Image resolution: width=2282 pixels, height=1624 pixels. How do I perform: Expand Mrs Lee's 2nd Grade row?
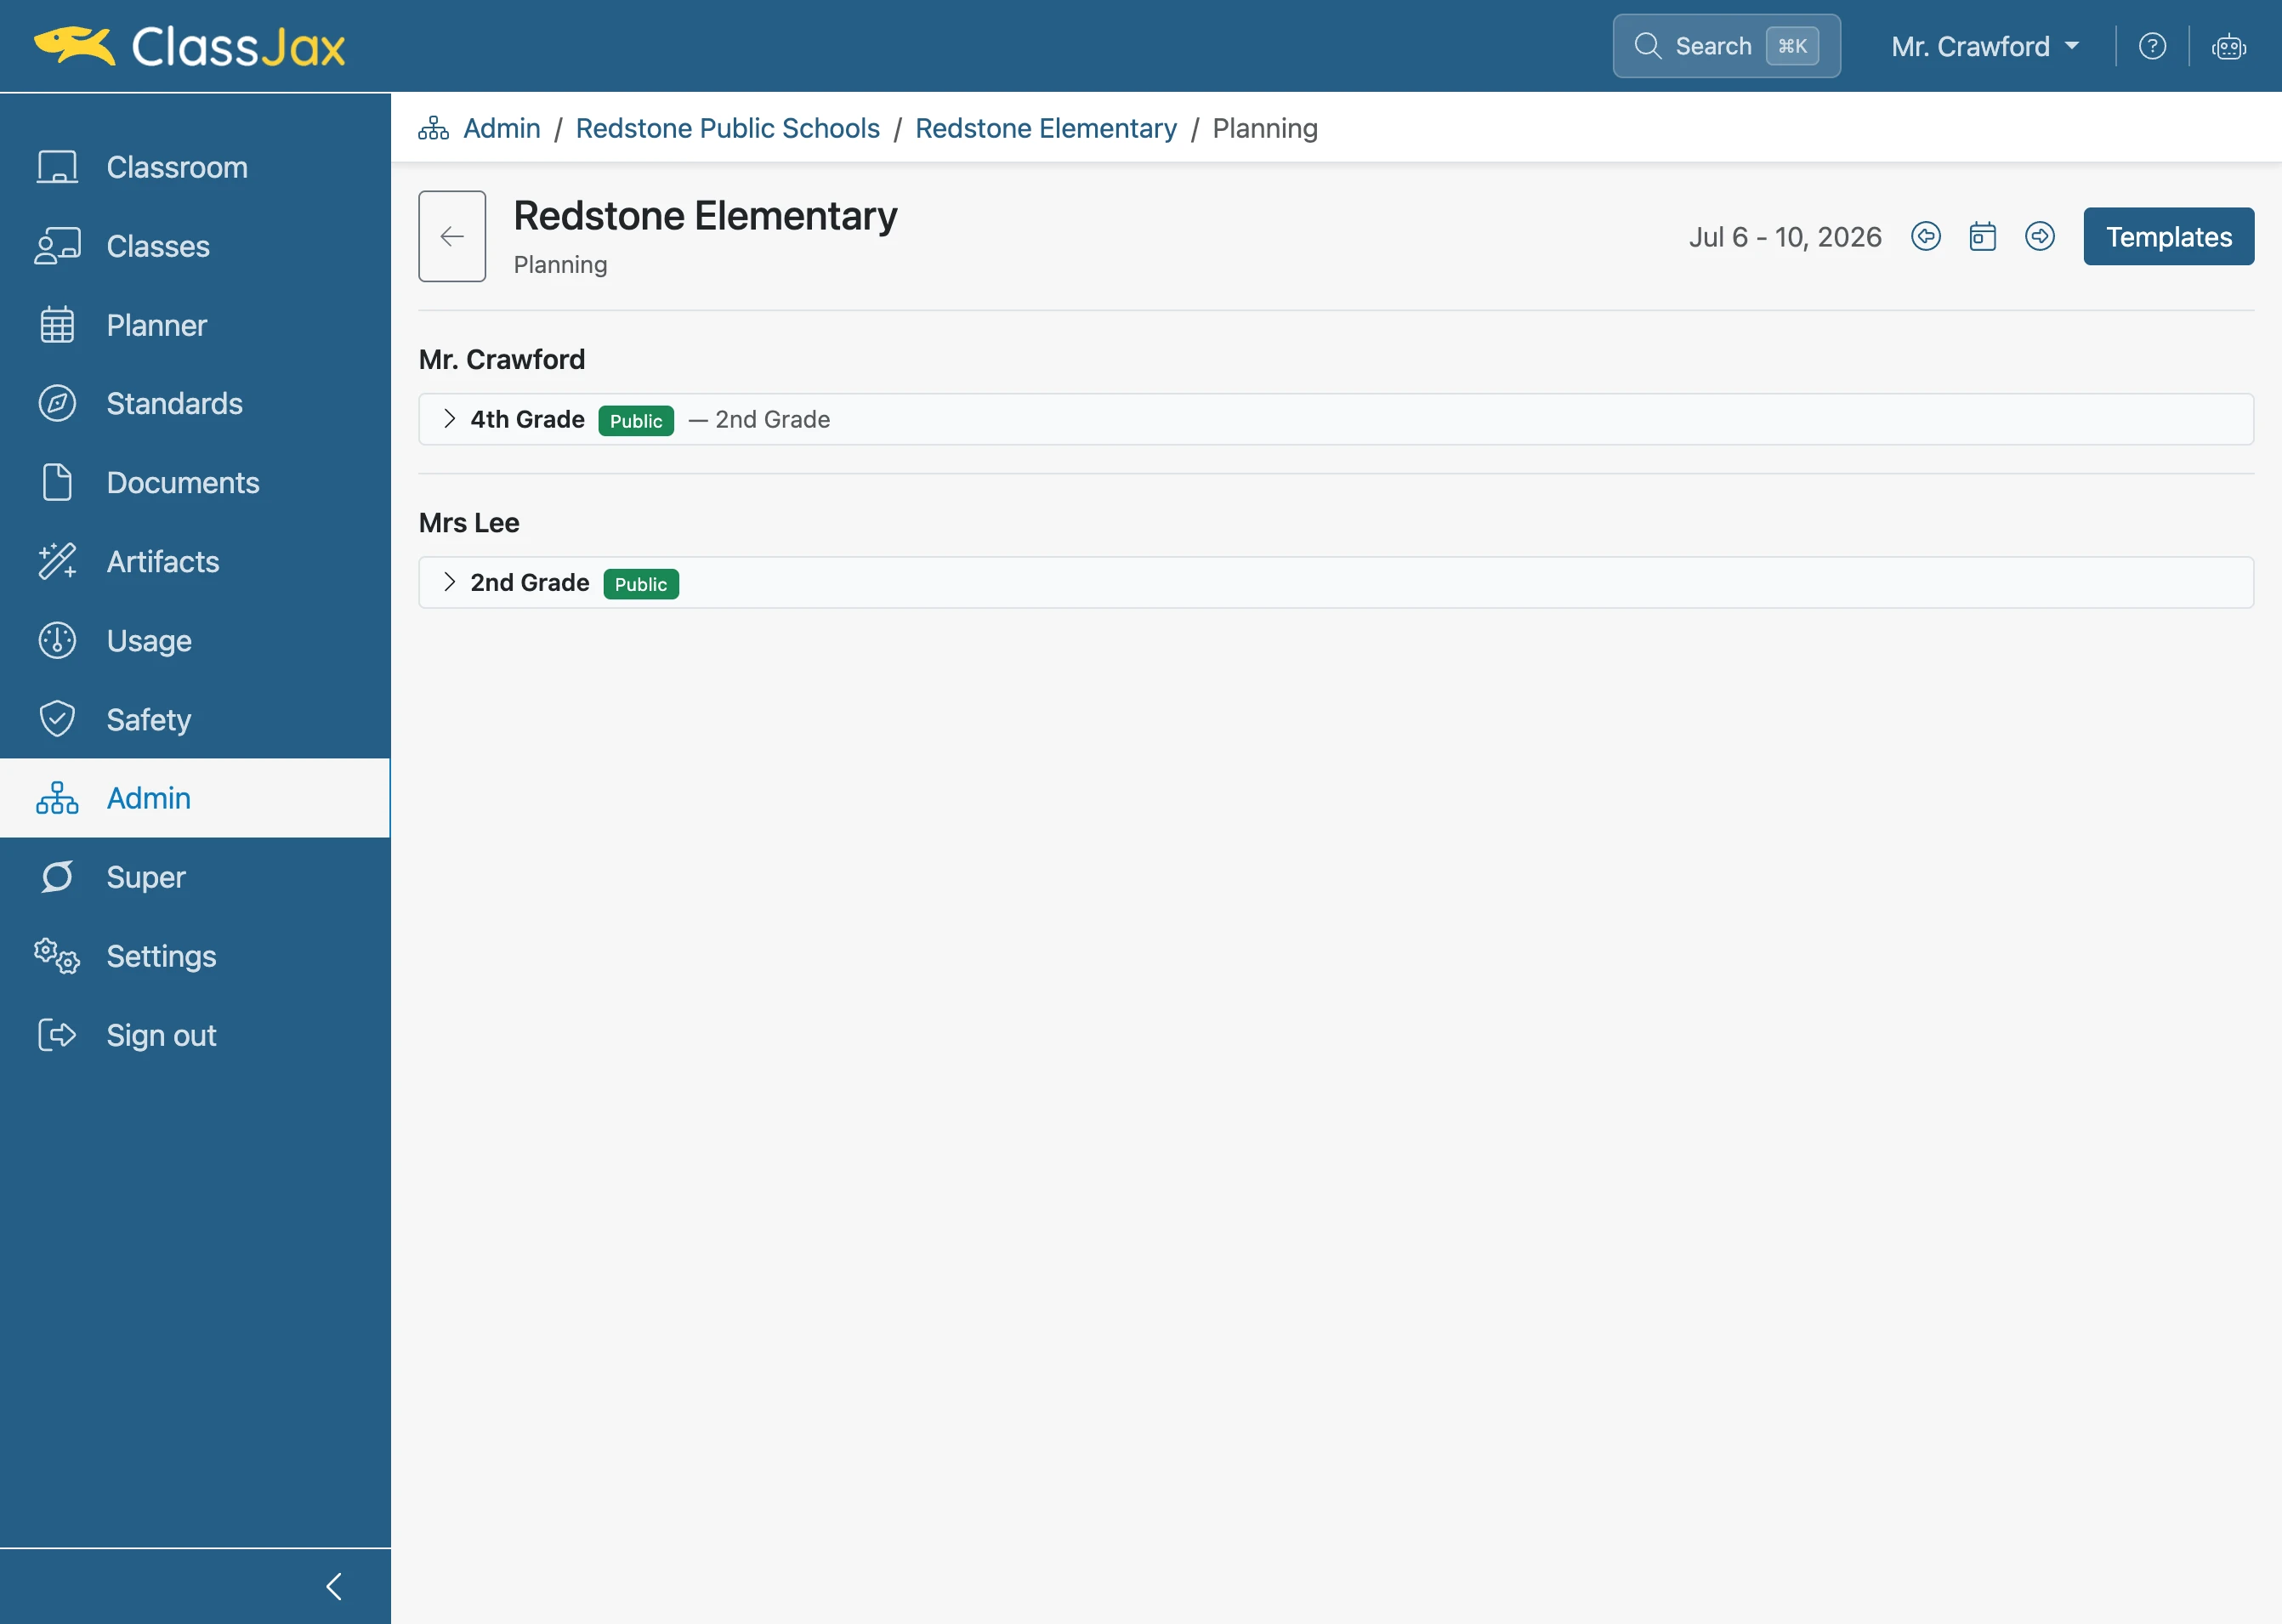coord(1336,583)
